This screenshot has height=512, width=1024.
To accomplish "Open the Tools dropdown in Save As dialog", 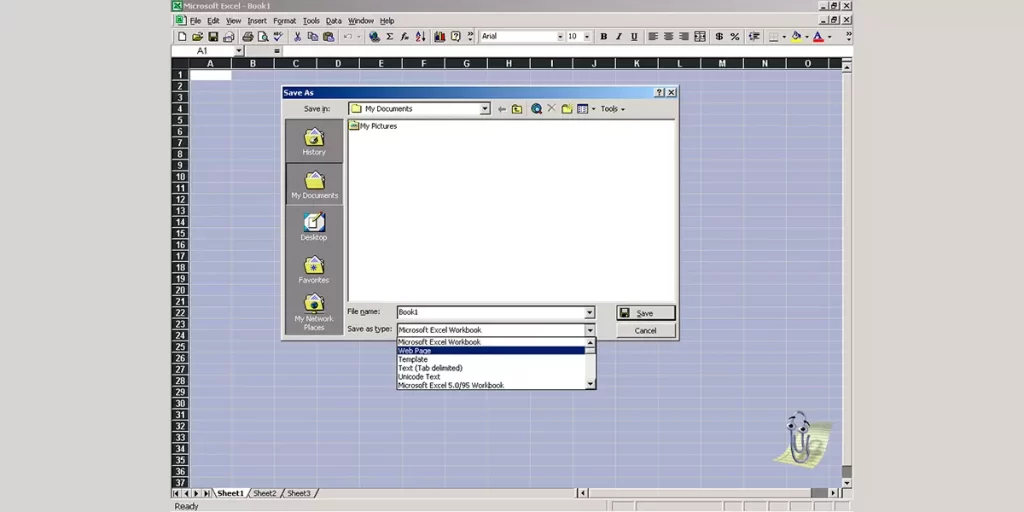I will coord(613,109).
